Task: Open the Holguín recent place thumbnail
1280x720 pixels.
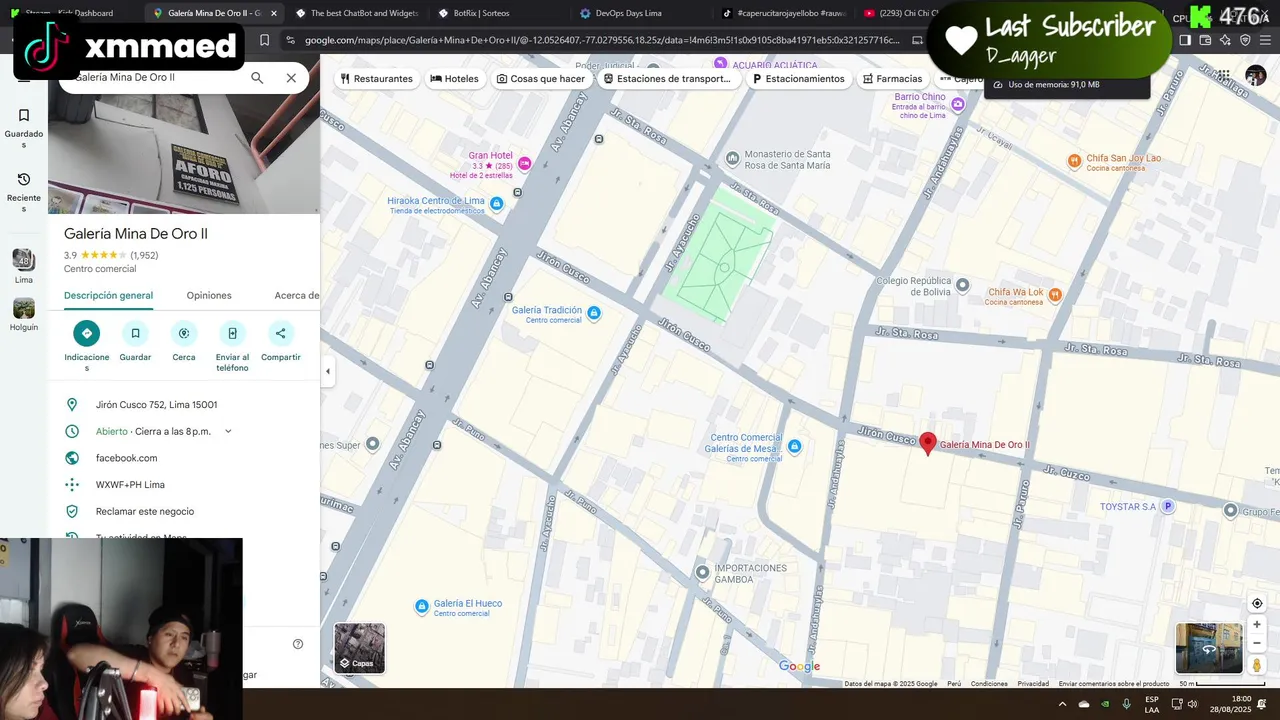Action: point(24,315)
